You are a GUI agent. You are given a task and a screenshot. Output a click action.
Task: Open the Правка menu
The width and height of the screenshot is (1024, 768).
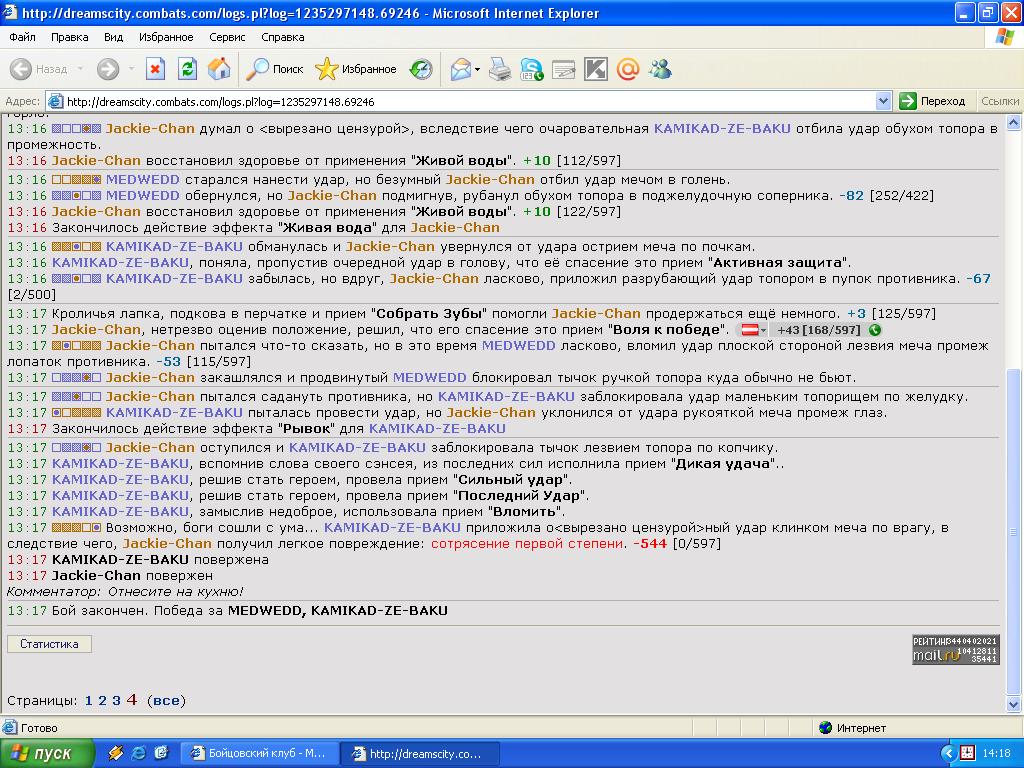(x=69, y=37)
